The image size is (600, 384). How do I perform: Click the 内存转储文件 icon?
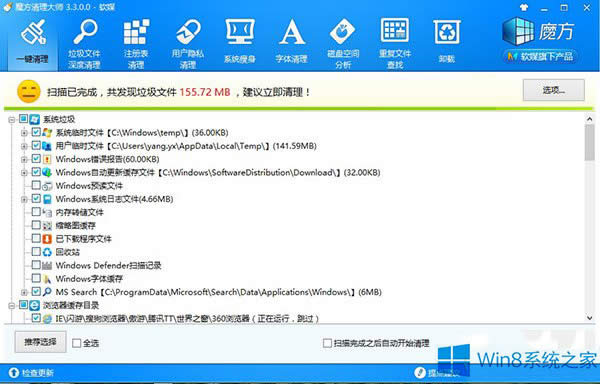point(47,212)
